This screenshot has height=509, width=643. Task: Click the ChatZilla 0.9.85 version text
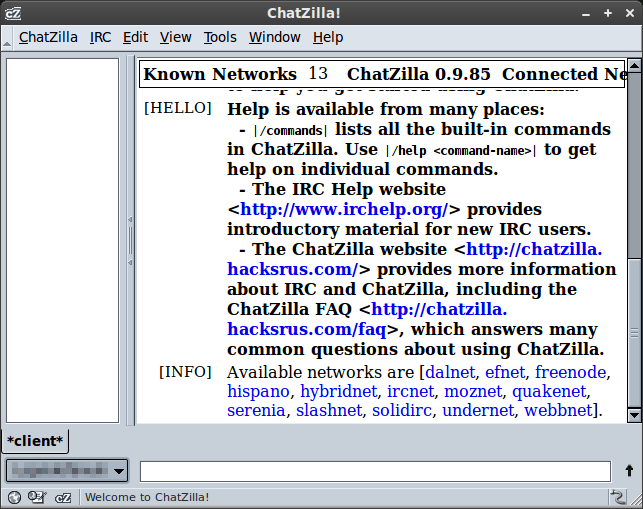(419, 74)
